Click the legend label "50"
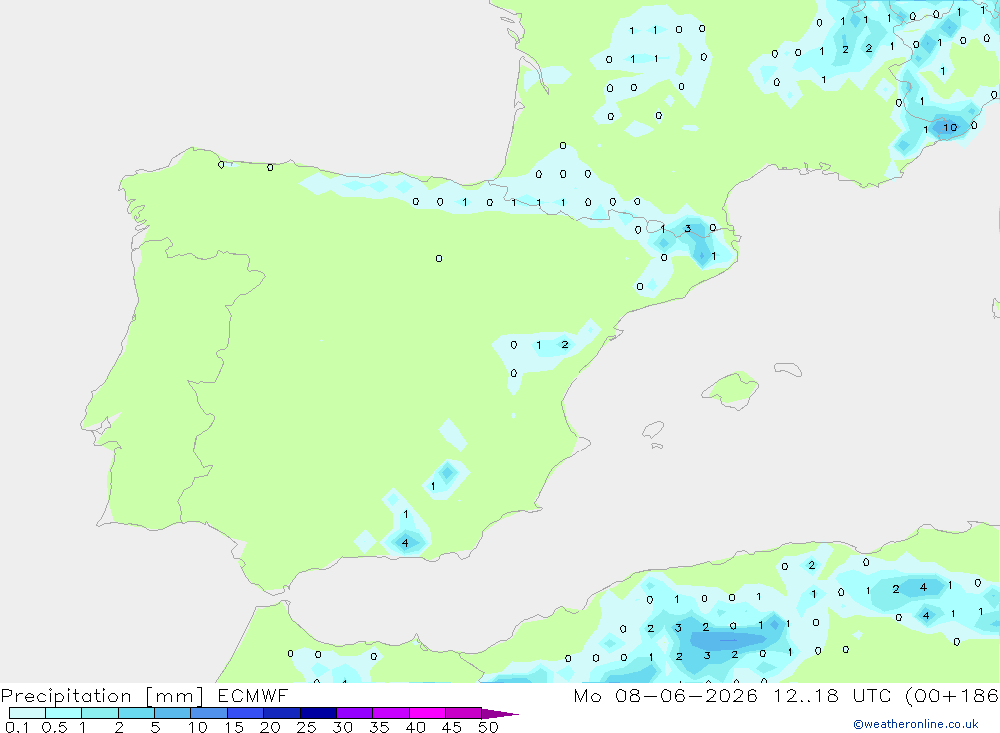 tap(489, 727)
